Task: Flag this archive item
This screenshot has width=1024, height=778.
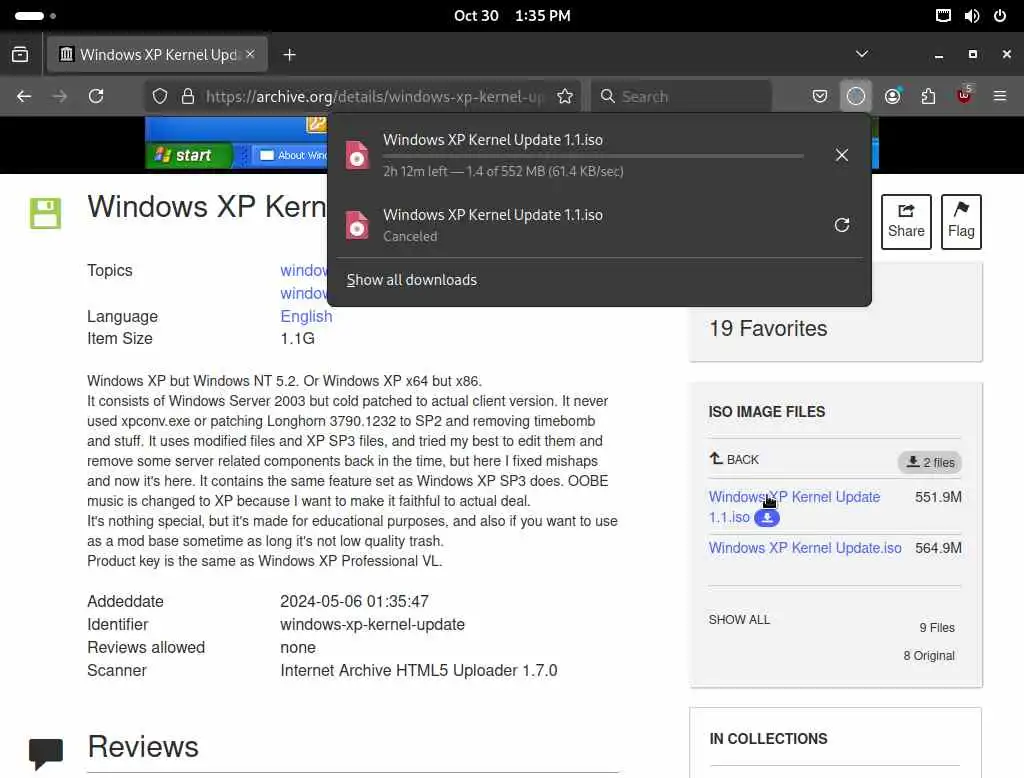Action: (x=961, y=221)
